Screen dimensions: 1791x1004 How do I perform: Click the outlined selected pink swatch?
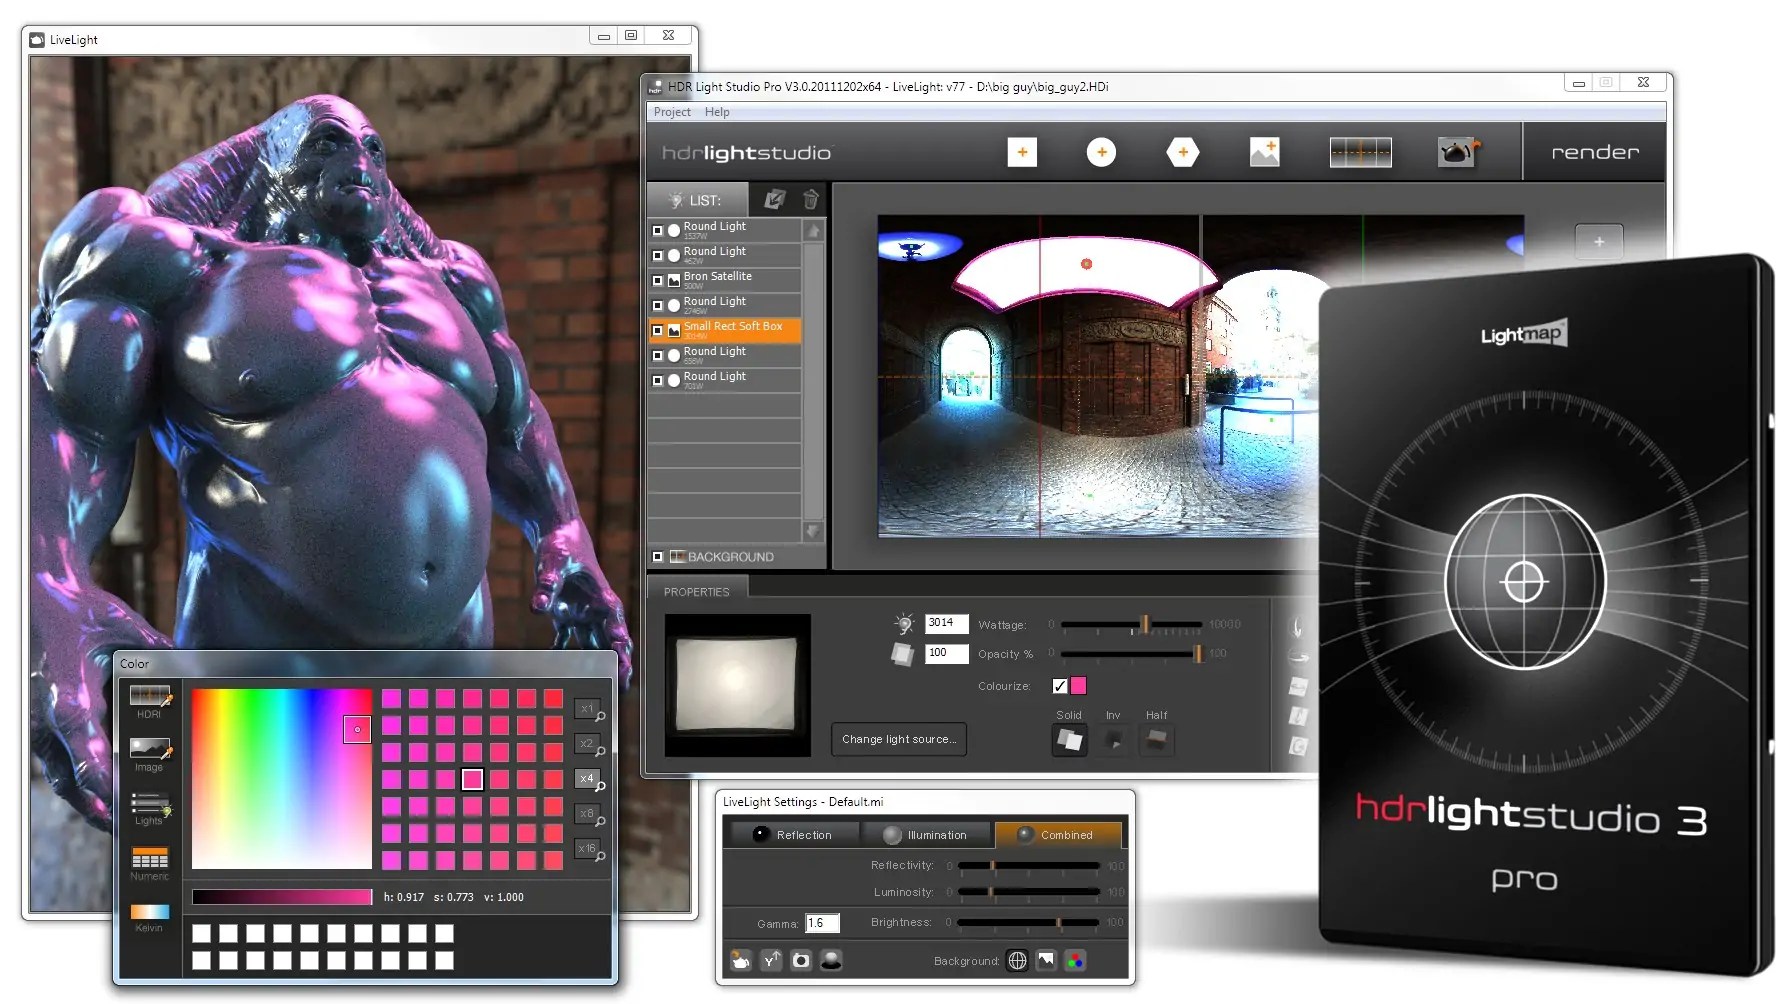coord(472,779)
